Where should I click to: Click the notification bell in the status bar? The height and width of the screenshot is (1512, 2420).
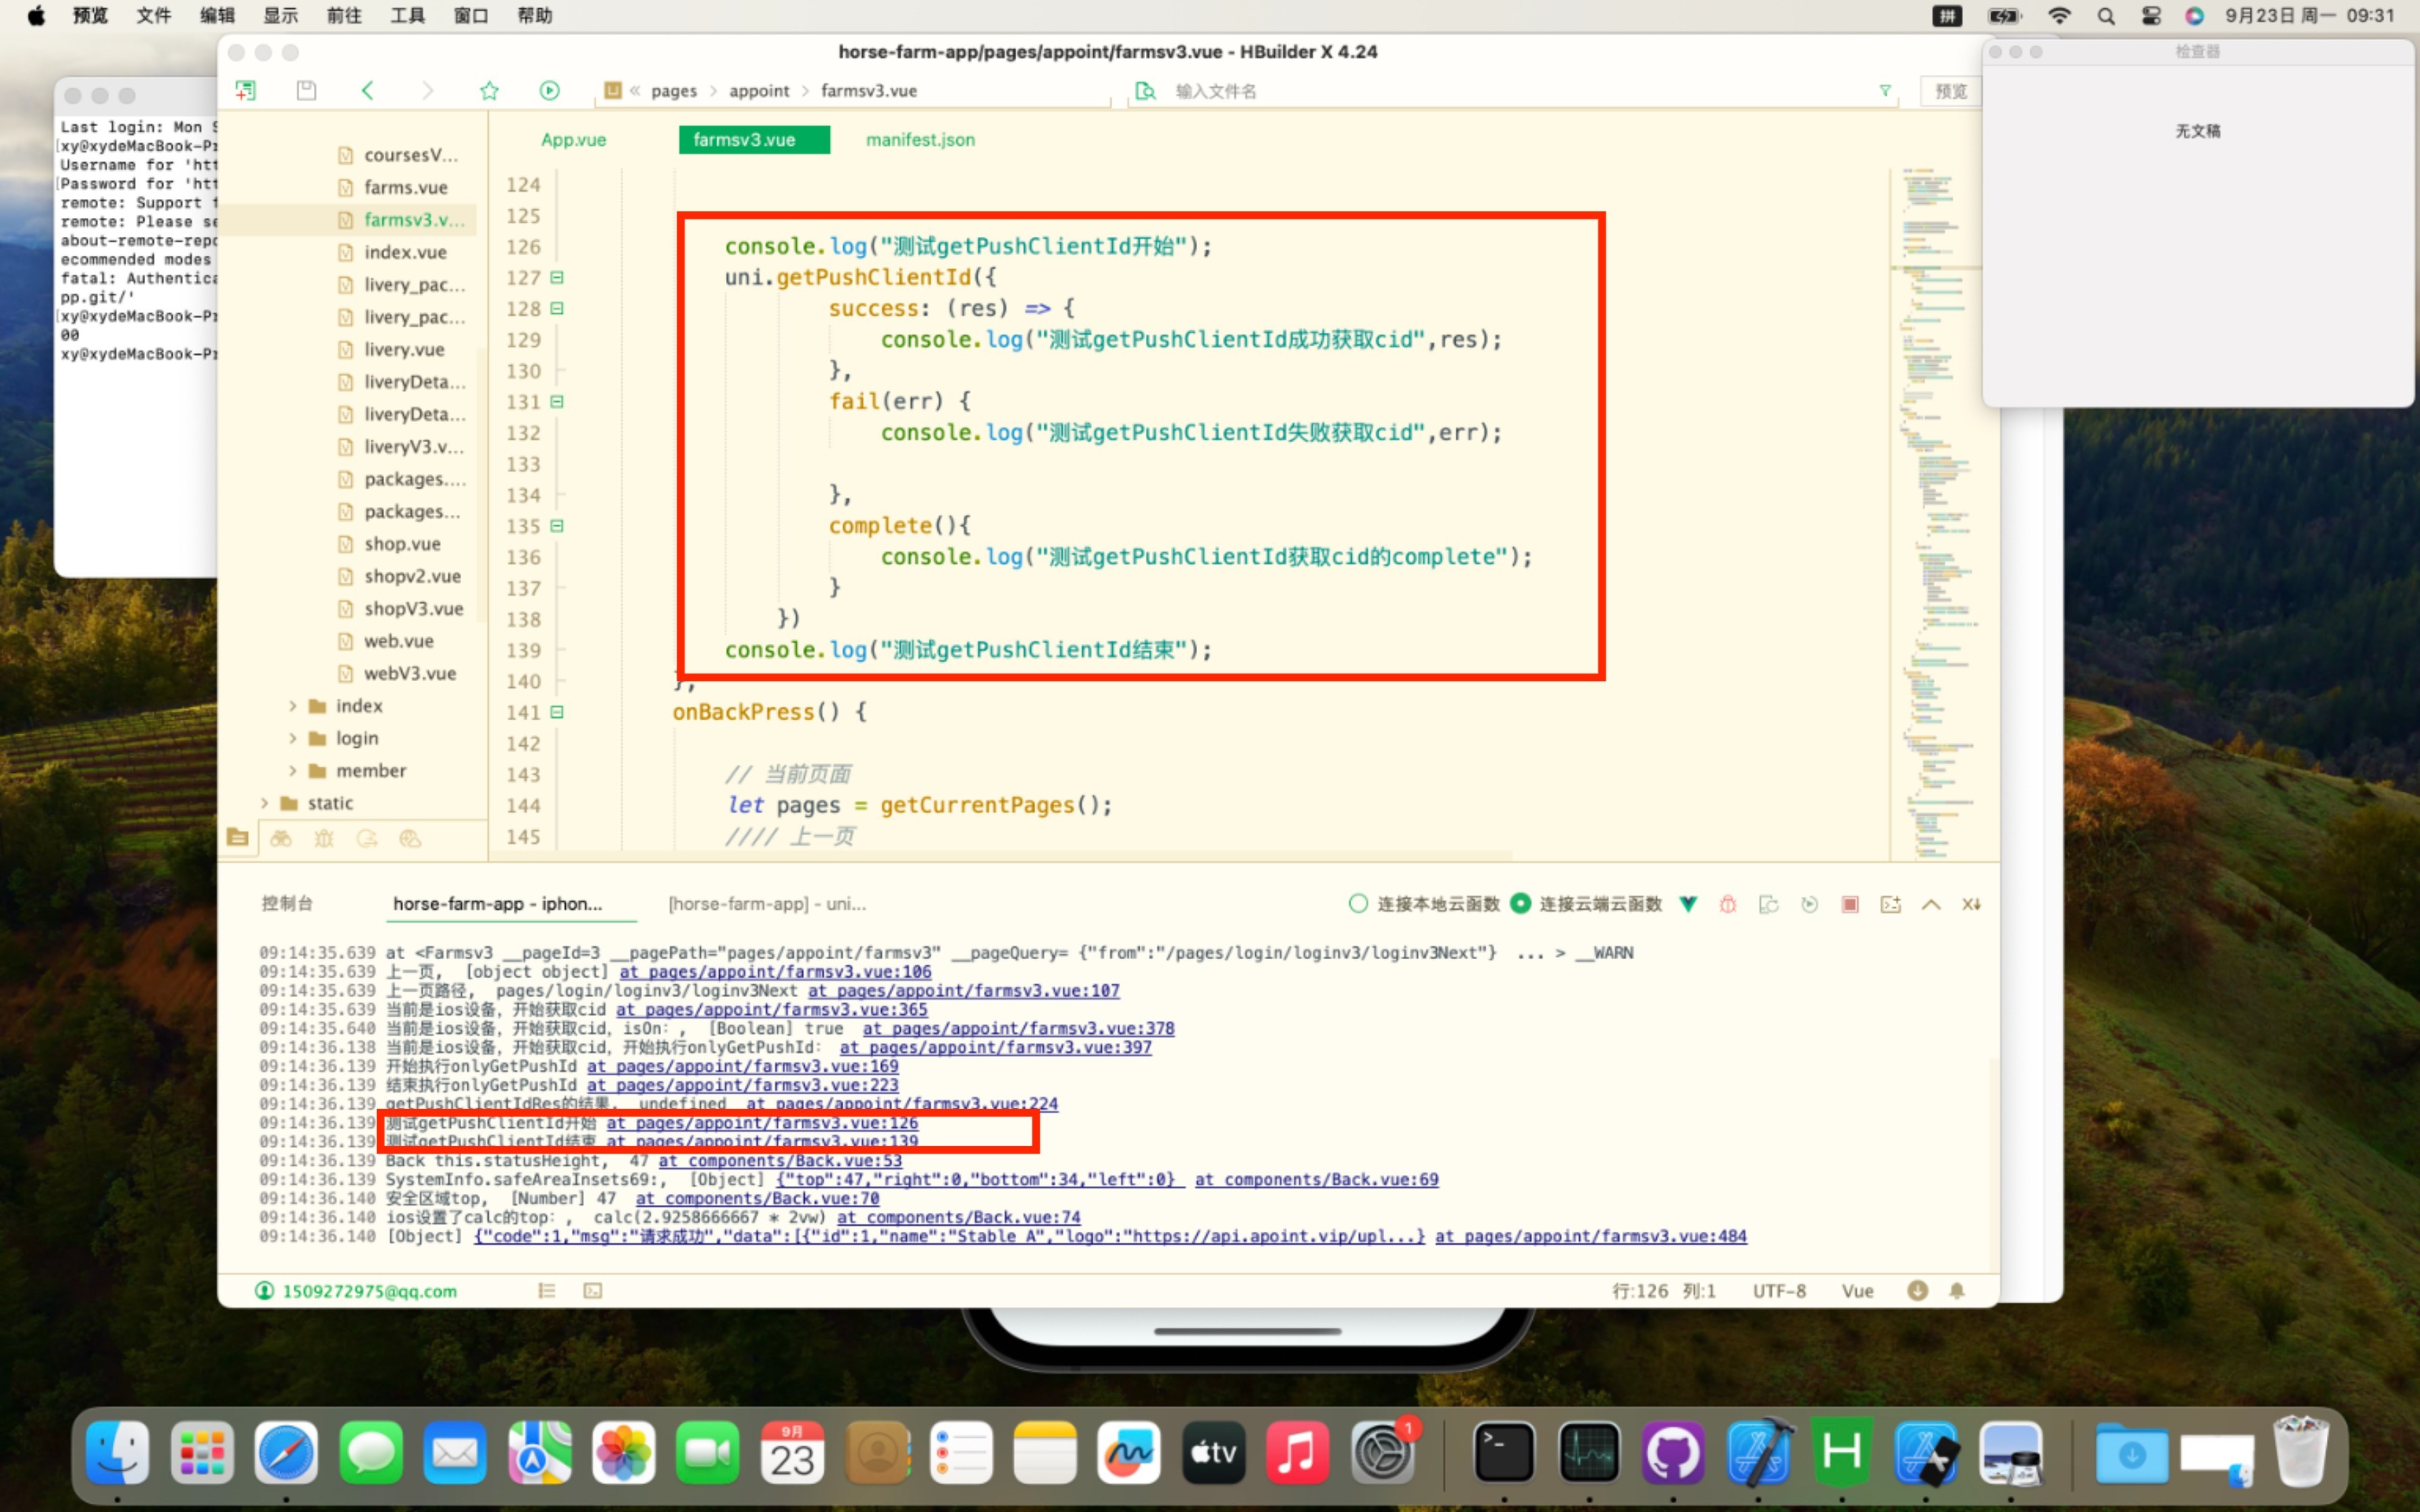[x=1957, y=1291]
